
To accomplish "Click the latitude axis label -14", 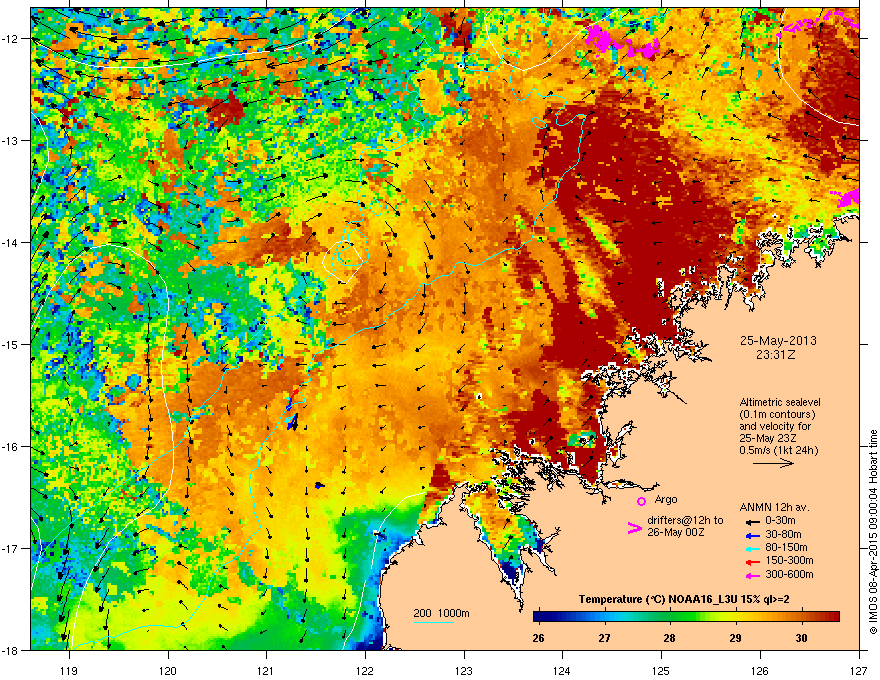I will tap(10, 242).
